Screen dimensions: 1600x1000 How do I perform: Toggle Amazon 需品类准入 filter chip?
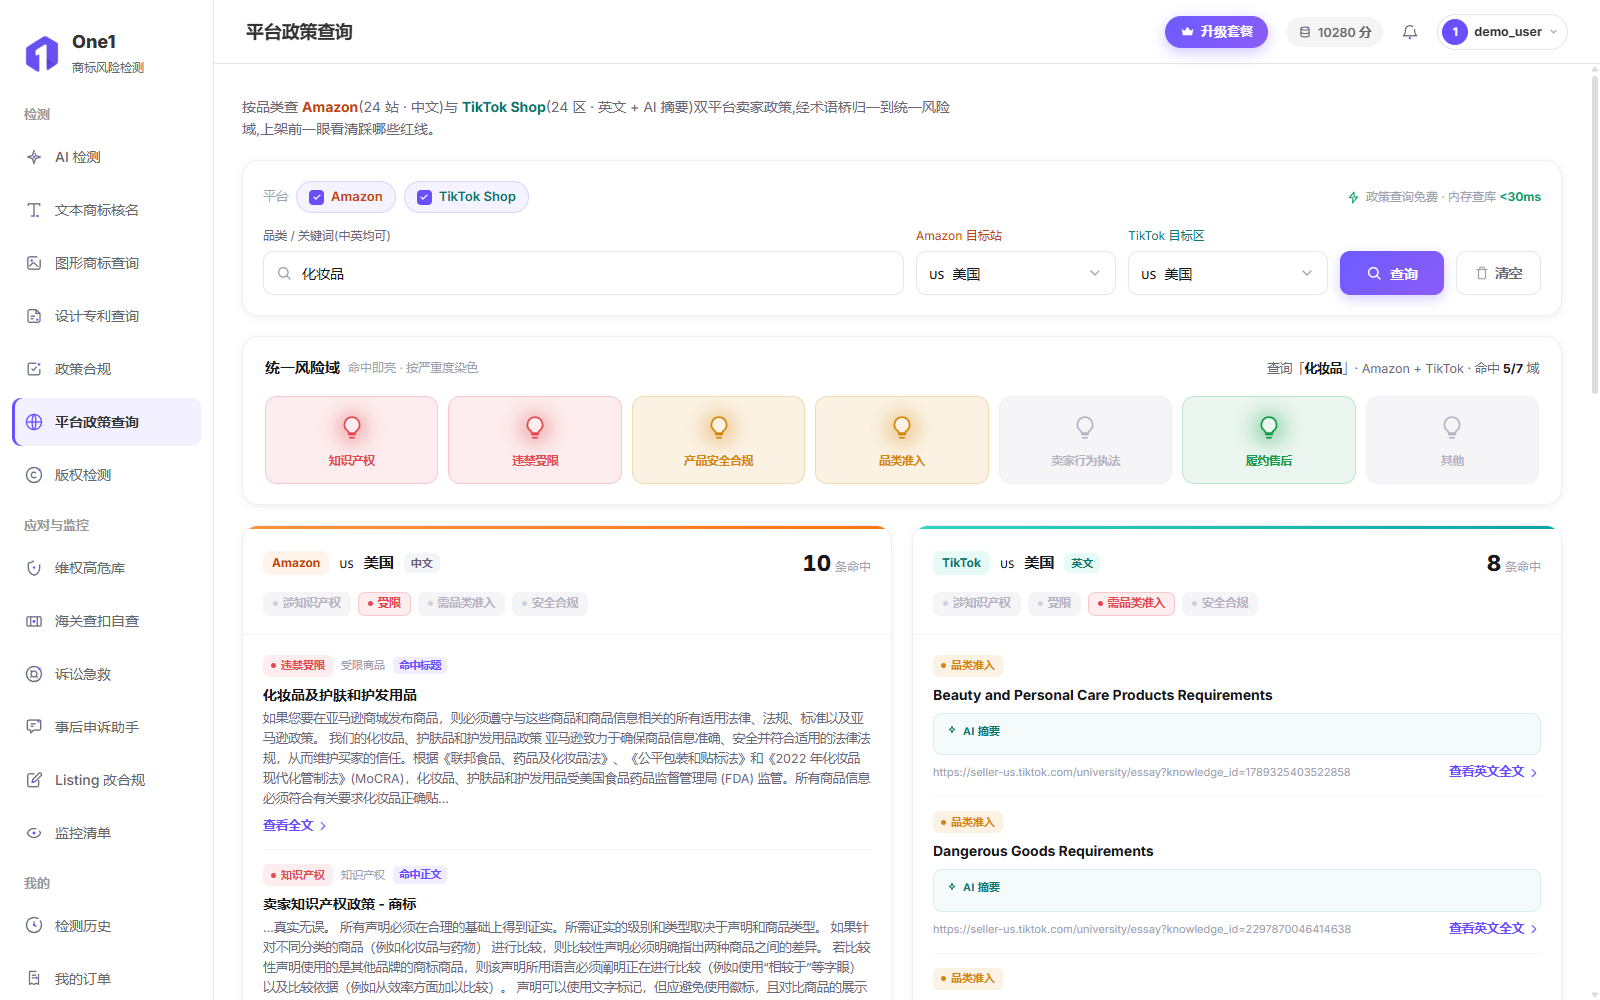pyautogui.click(x=461, y=603)
